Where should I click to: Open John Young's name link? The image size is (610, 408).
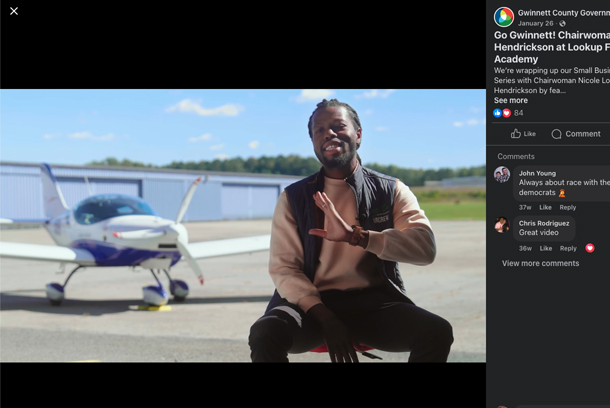click(537, 173)
